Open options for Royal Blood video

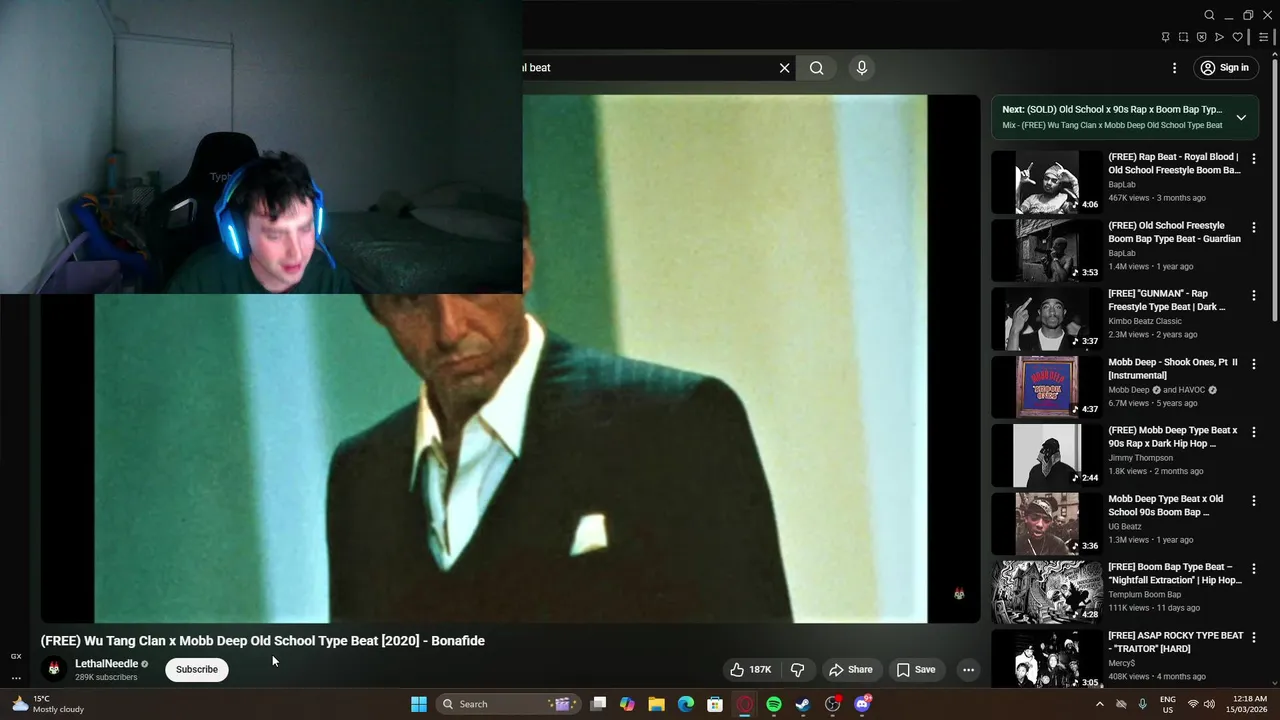pyautogui.click(x=1254, y=159)
